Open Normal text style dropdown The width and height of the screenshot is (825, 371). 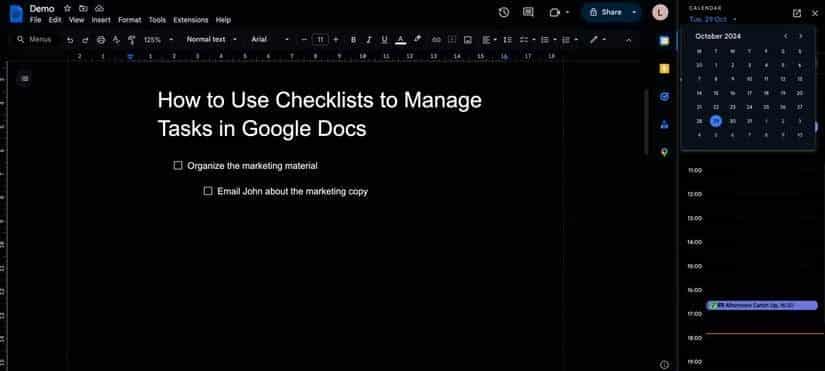212,39
